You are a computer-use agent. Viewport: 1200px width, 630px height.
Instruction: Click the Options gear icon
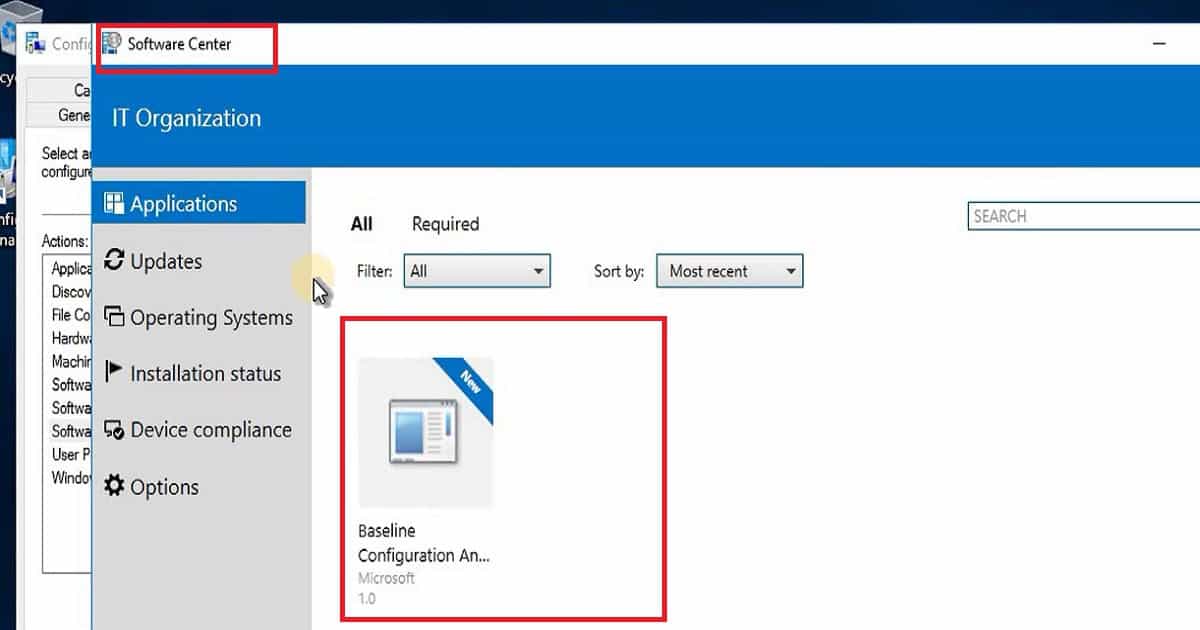[x=114, y=486]
